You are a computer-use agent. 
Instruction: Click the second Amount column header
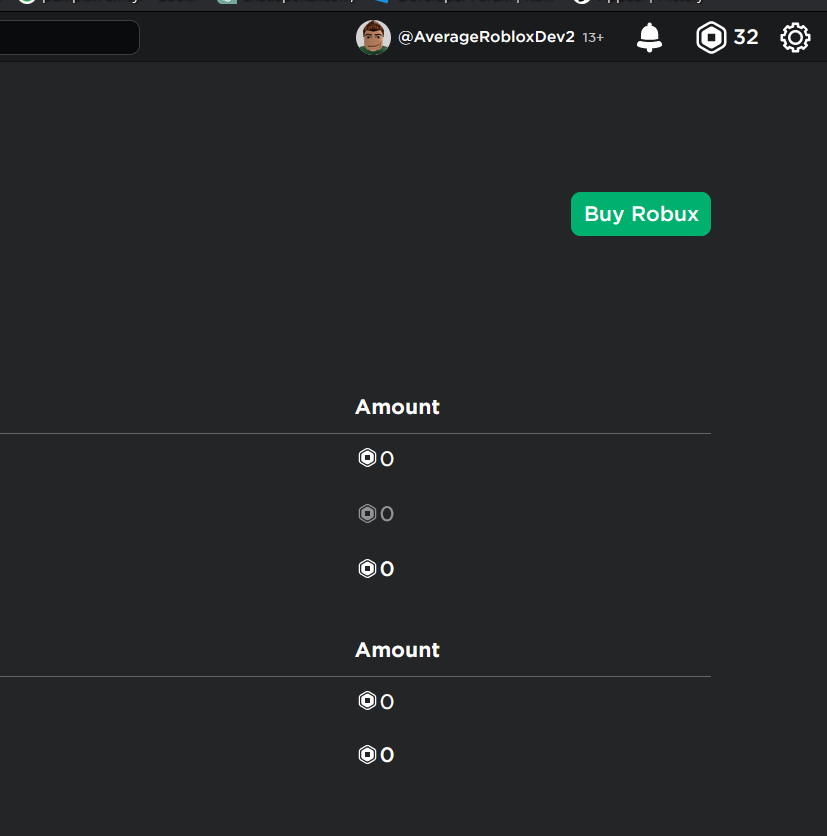pyautogui.click(x=397, y=650)
